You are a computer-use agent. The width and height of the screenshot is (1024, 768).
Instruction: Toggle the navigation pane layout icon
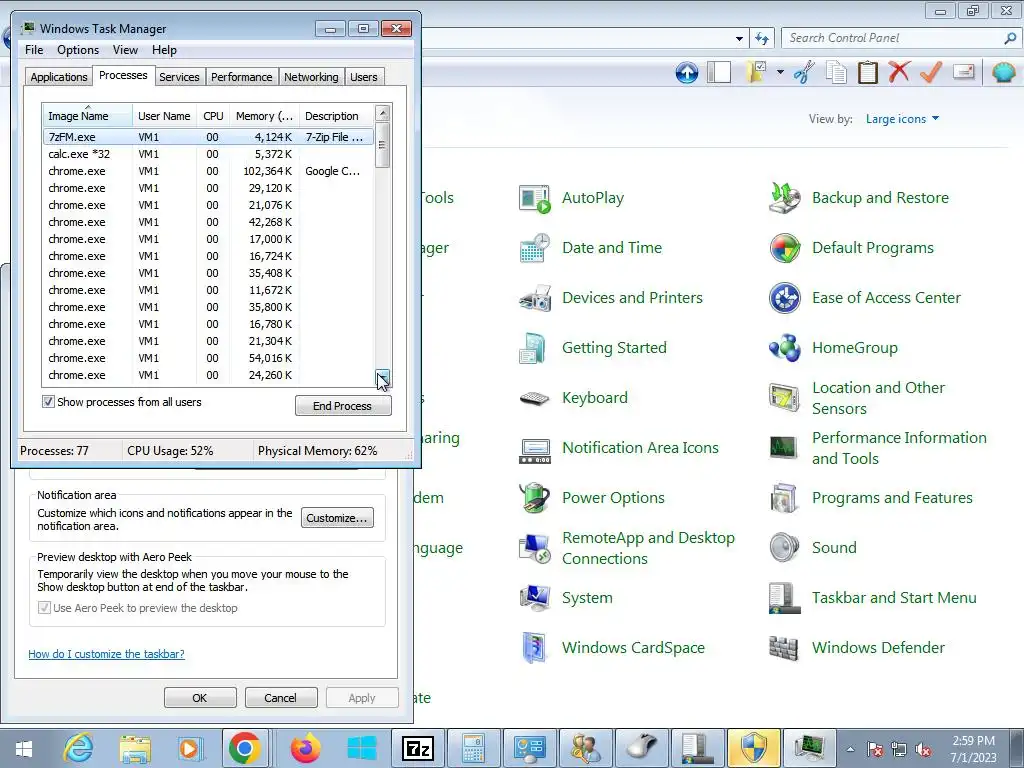(719, 72)
